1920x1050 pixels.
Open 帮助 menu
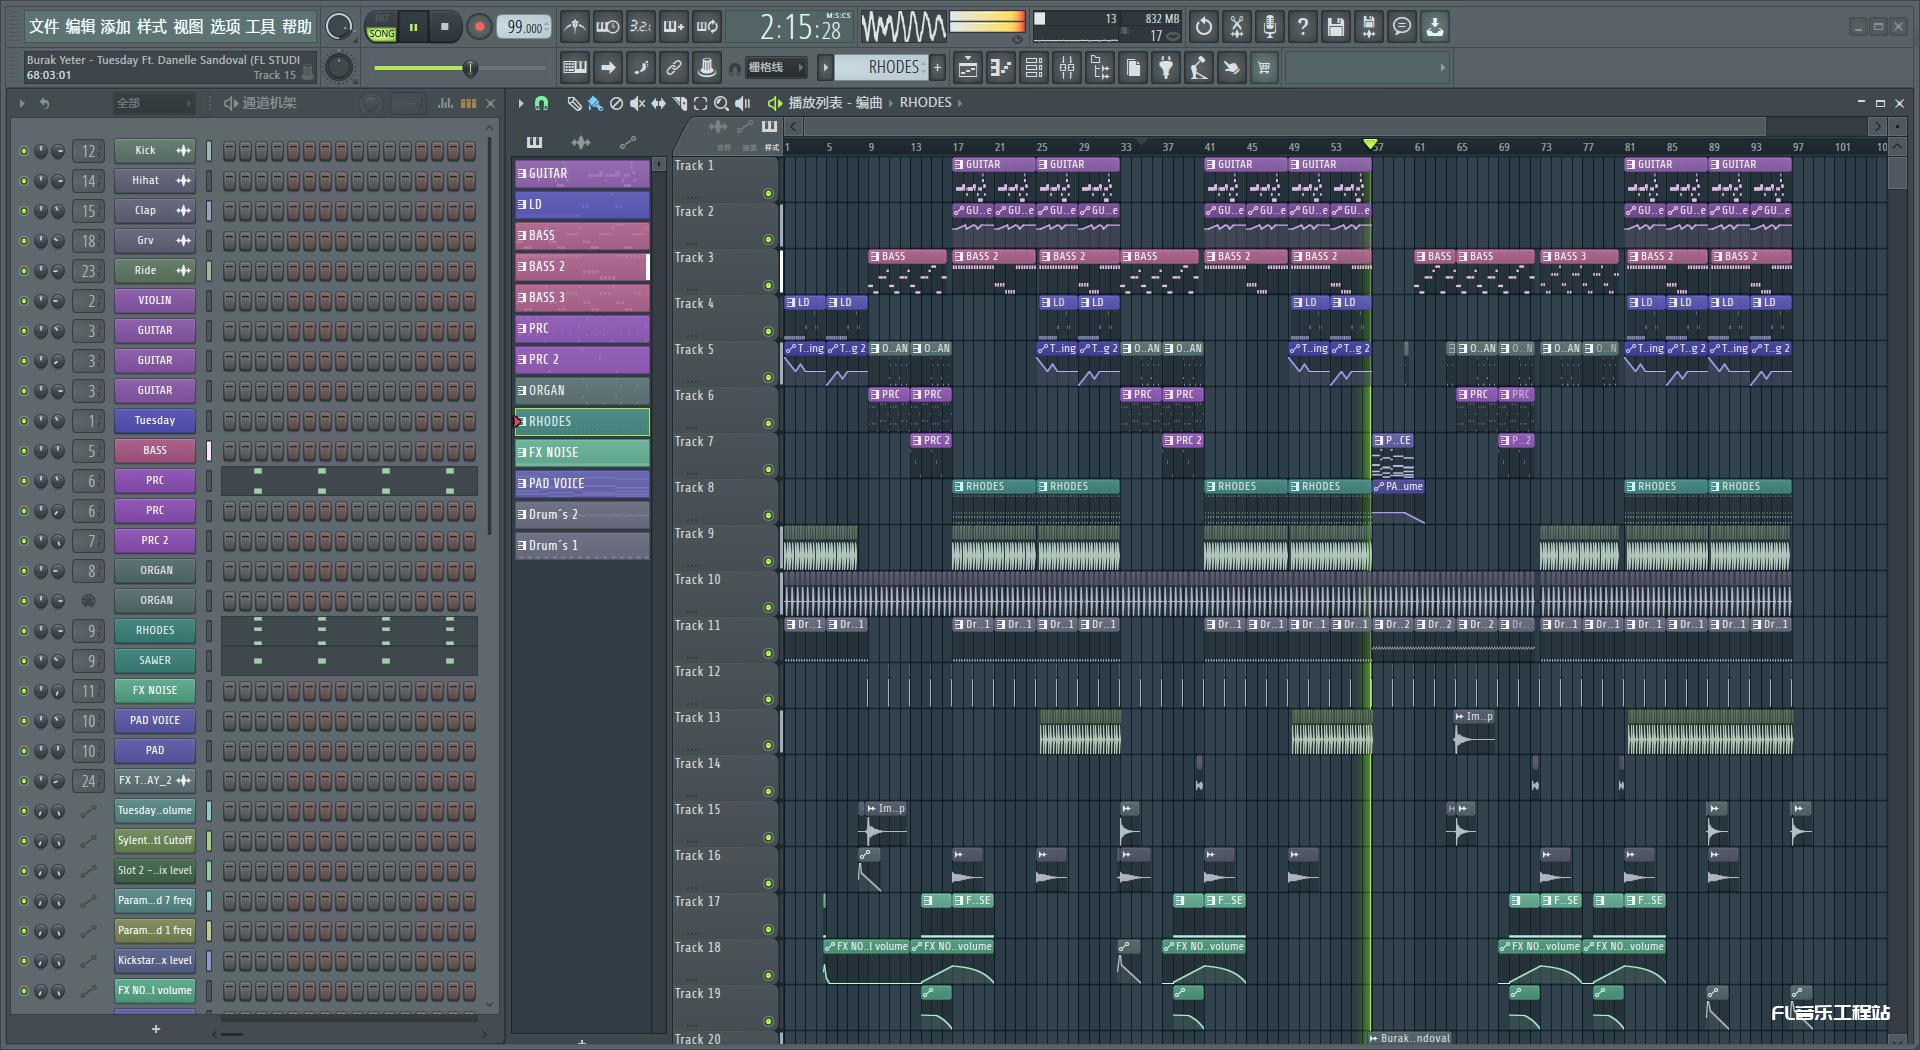pos(297,27)
